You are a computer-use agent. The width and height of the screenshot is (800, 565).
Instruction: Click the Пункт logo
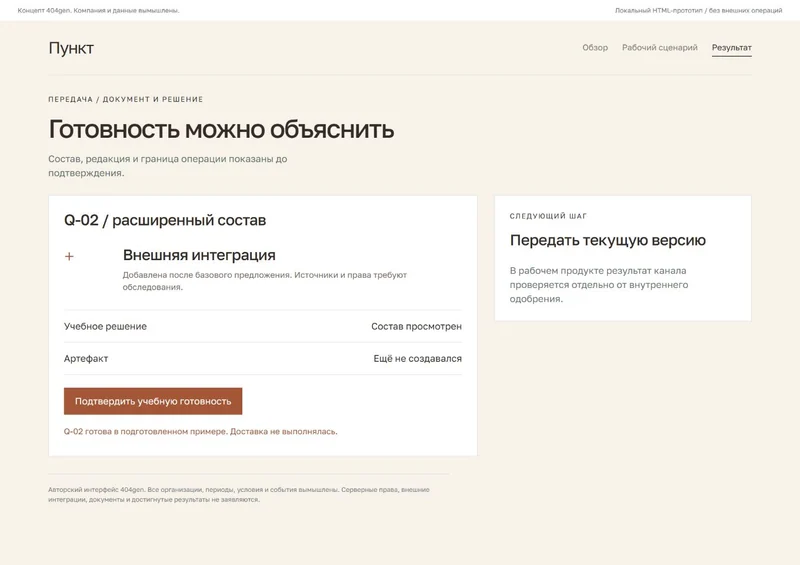coord(71,48)
